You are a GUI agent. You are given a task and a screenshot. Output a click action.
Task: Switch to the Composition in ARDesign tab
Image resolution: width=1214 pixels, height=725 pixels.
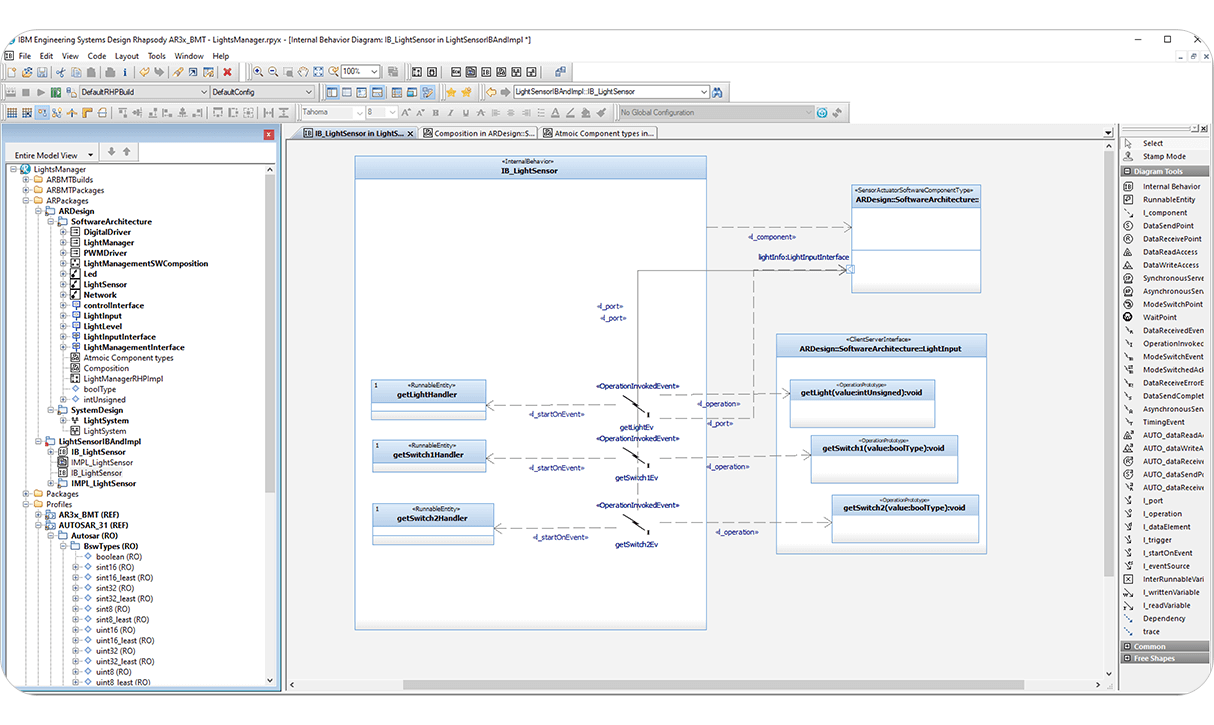(x=479, y=133)
